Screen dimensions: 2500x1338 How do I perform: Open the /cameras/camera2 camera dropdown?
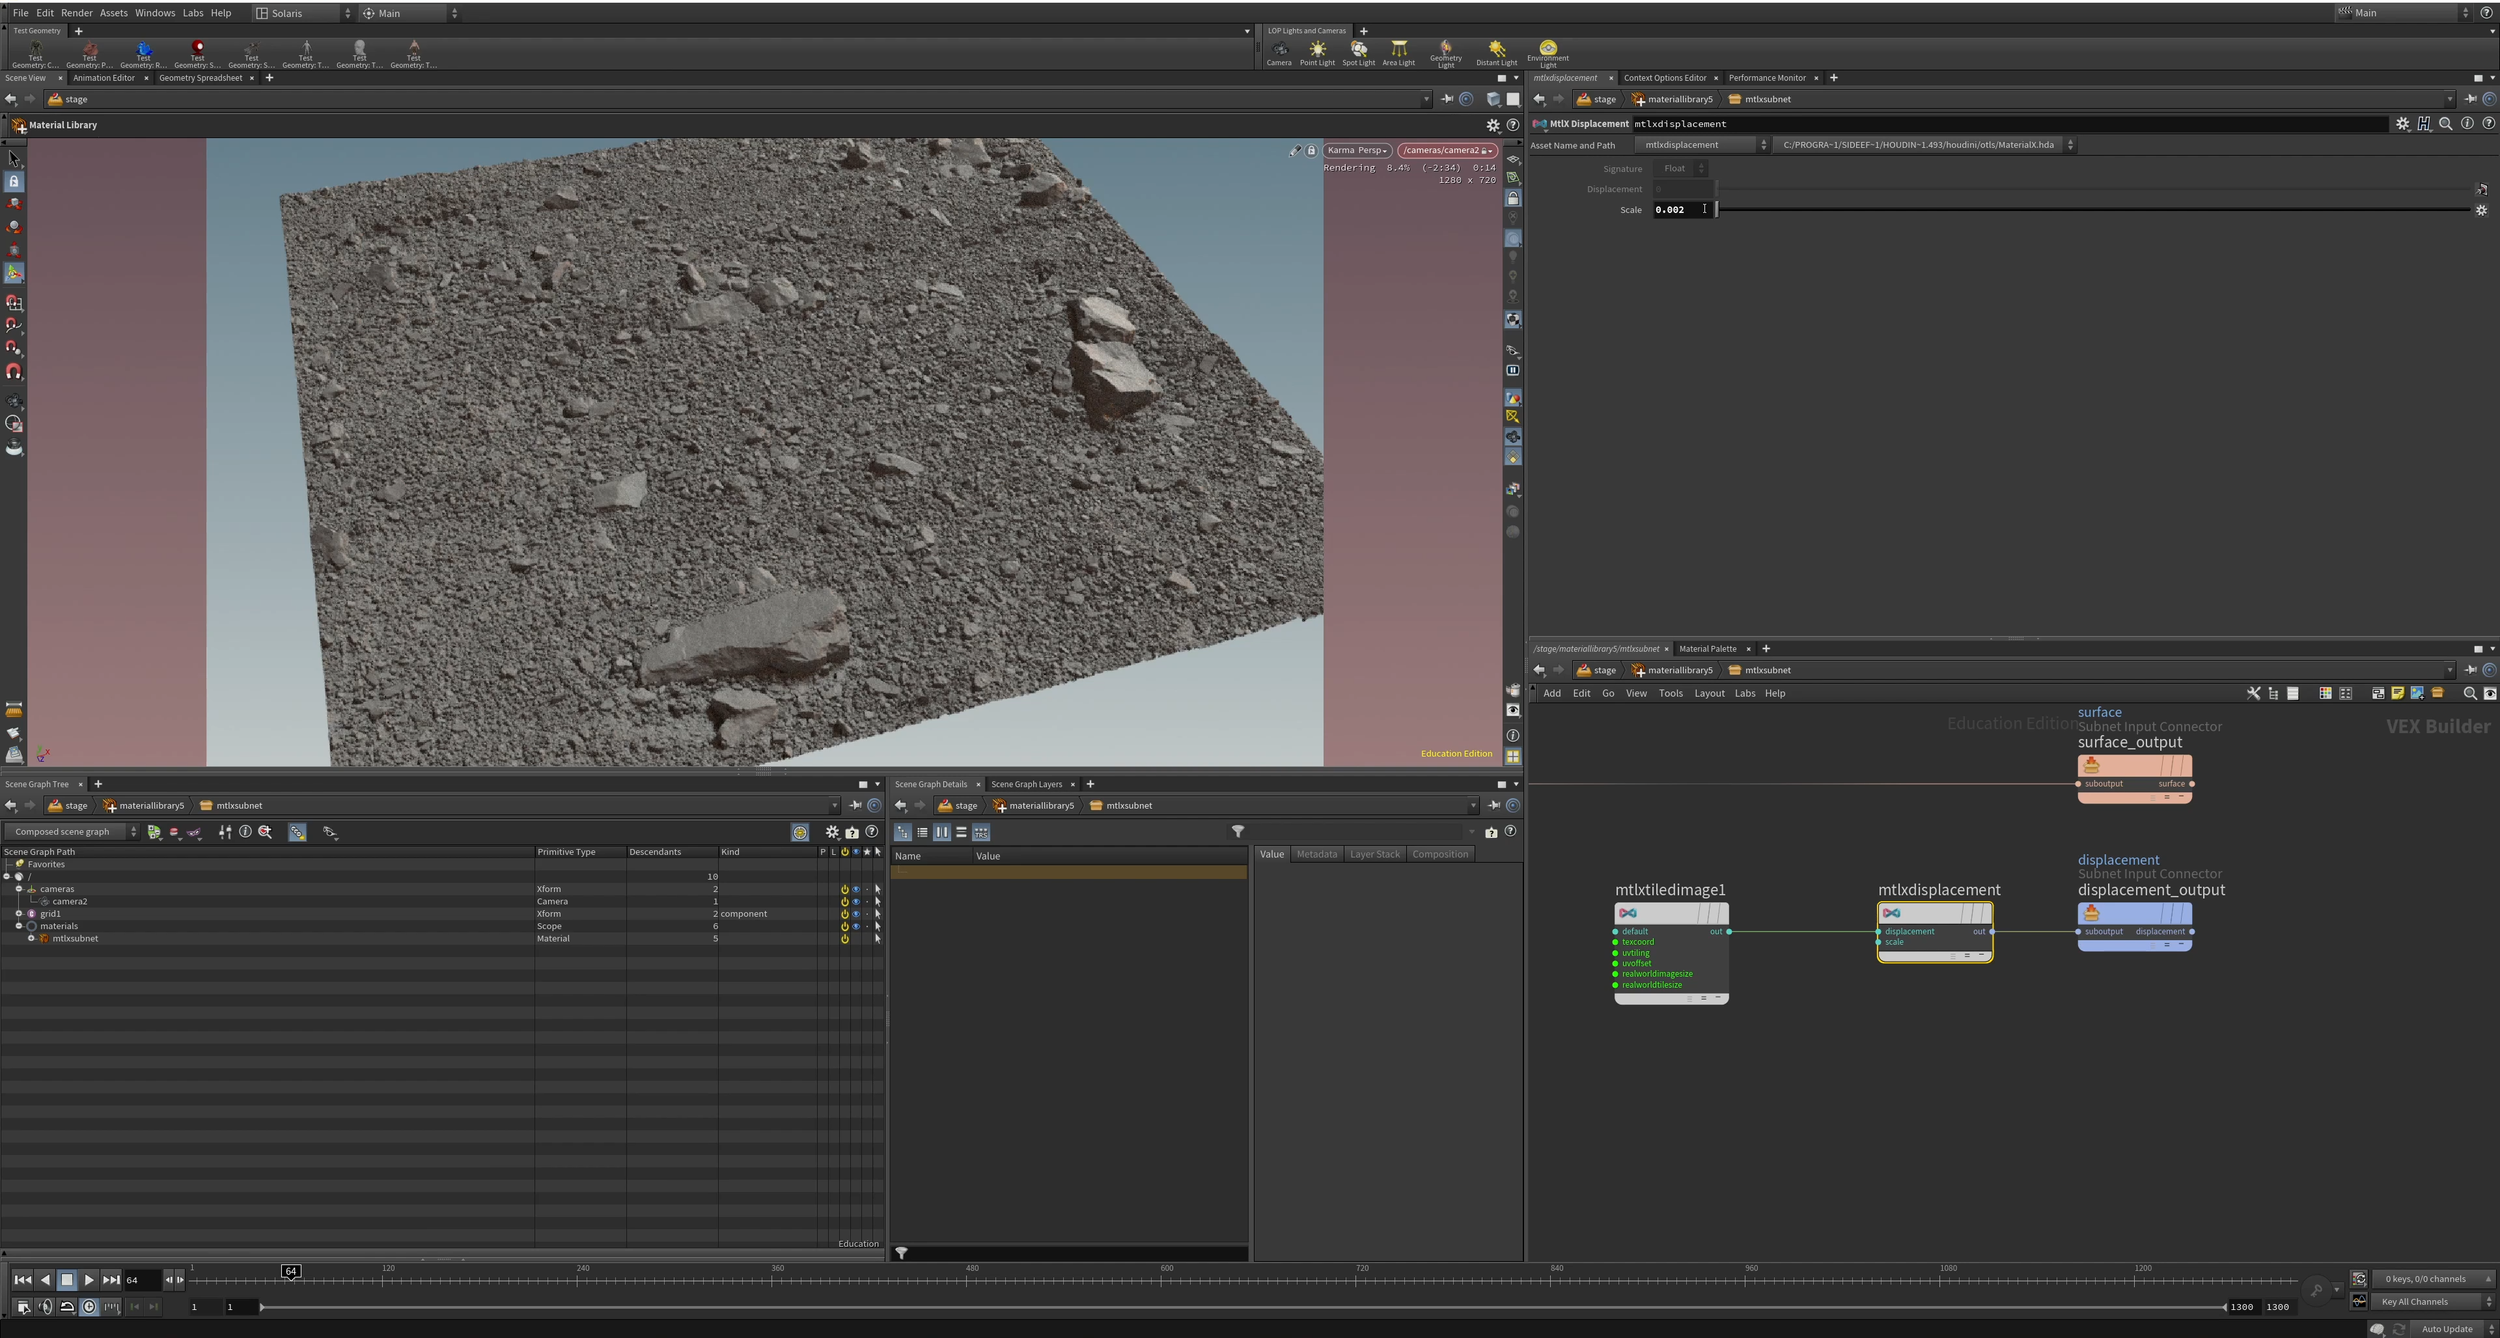[1446, 150]
